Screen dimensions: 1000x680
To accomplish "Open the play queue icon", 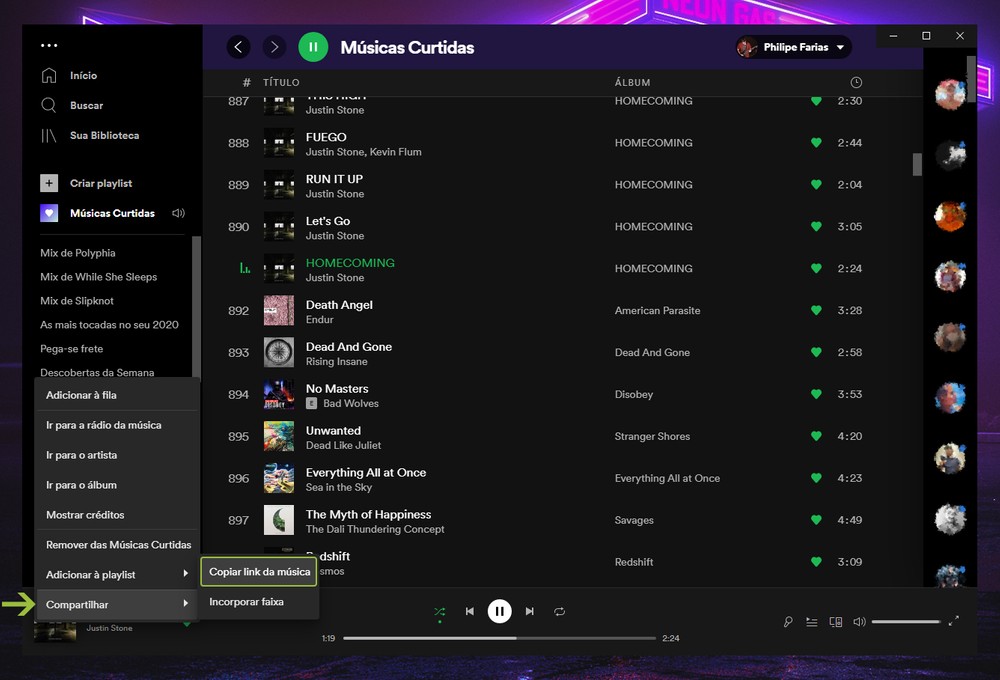I will (x=812, y=622).
